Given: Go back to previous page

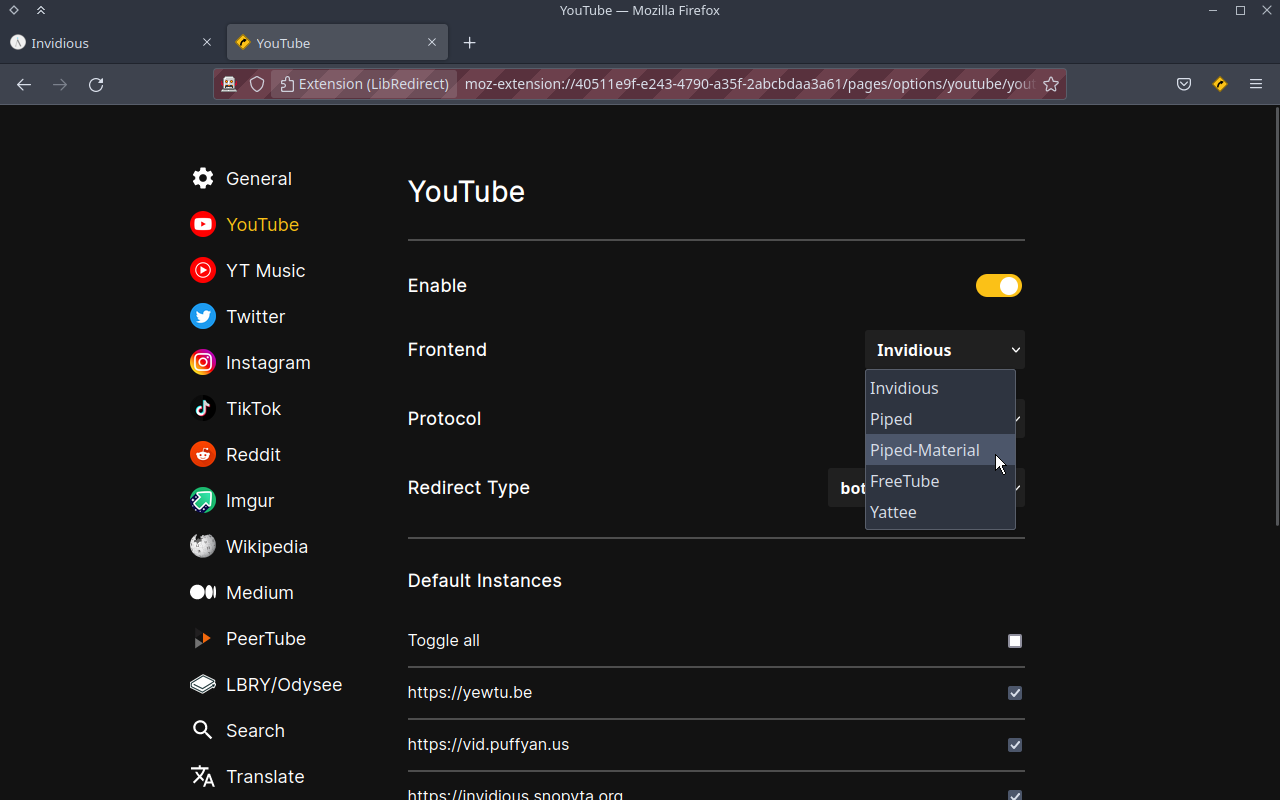Looking at the screenshot, I should point(24,84).
